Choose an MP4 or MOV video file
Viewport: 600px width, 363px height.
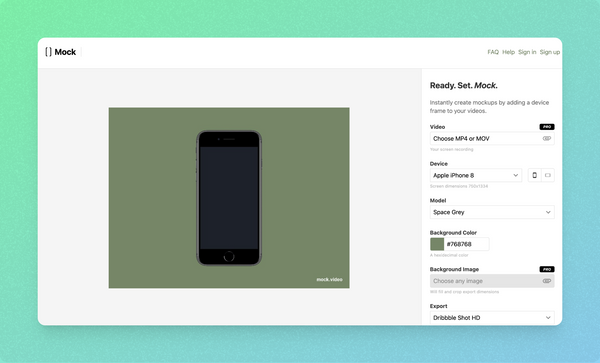(492, 138)
